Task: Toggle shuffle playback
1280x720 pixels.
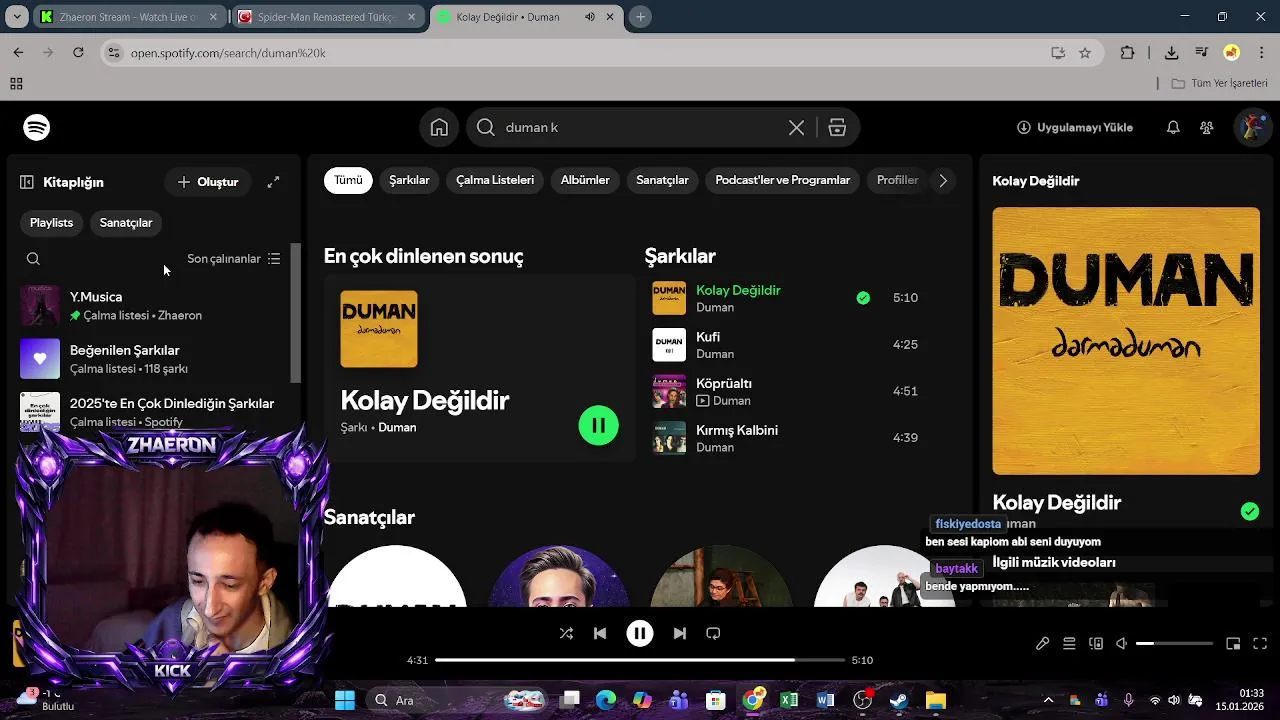Action: [x=566, y=633]
